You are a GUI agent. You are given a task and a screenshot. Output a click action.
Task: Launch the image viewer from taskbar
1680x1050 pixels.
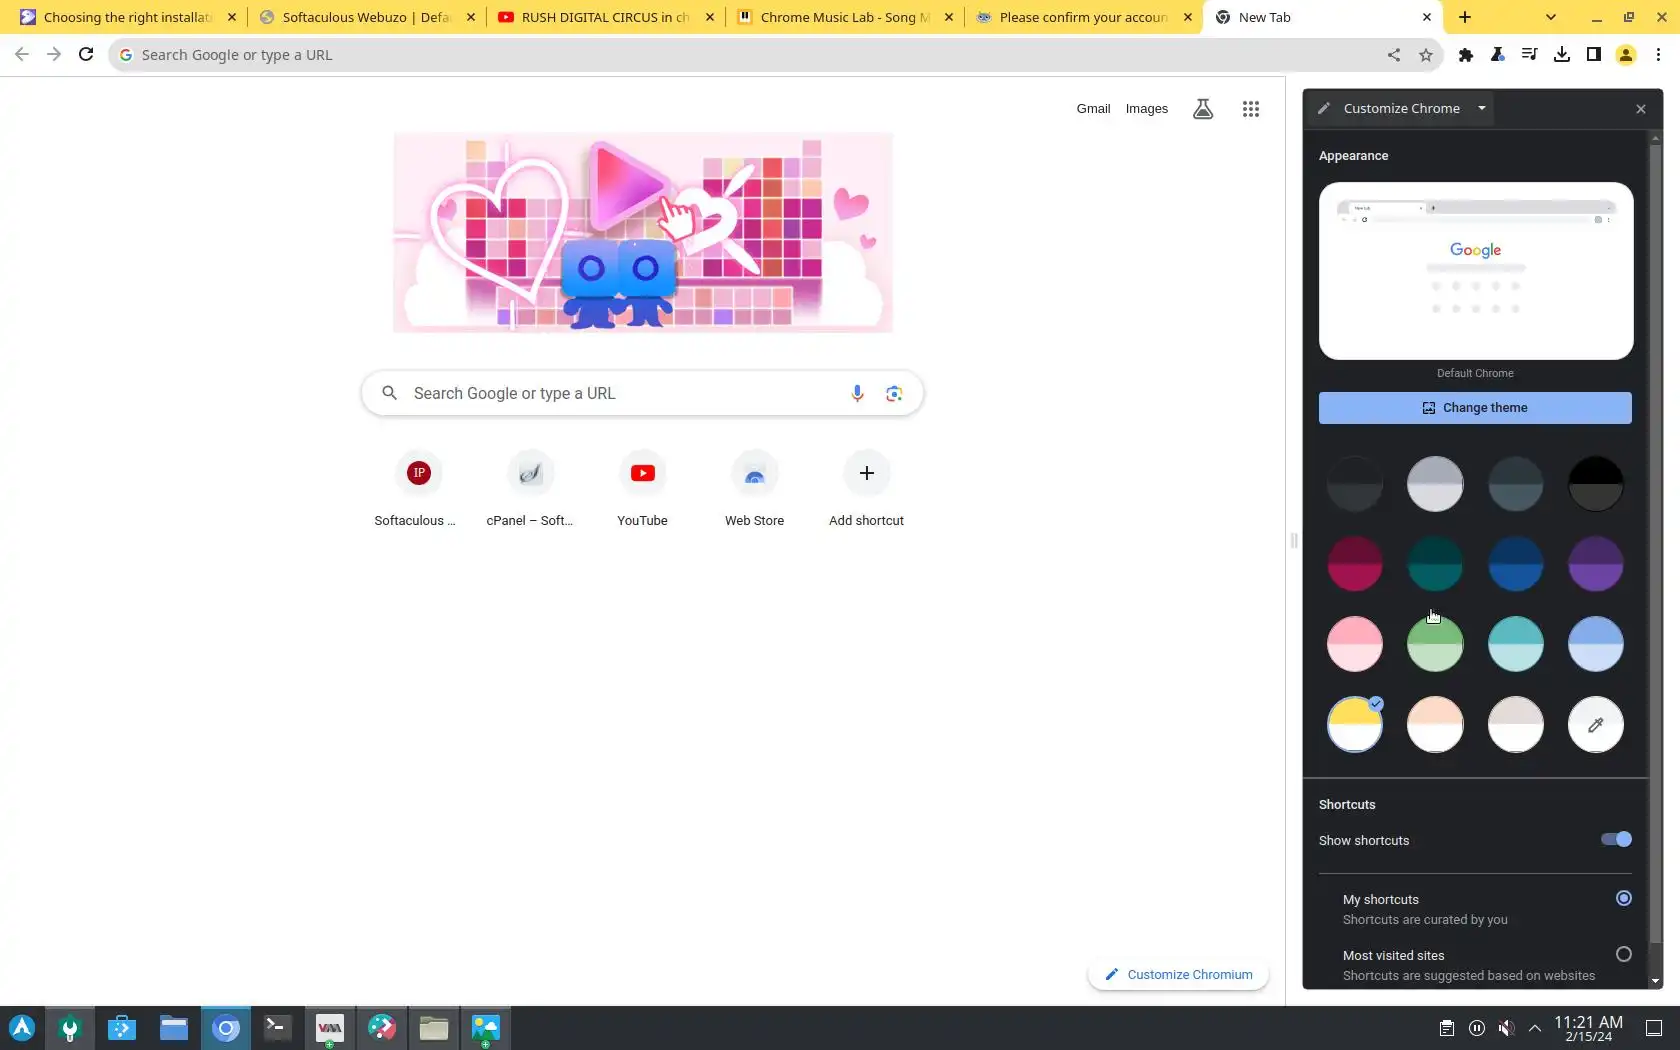[485, 1028]
